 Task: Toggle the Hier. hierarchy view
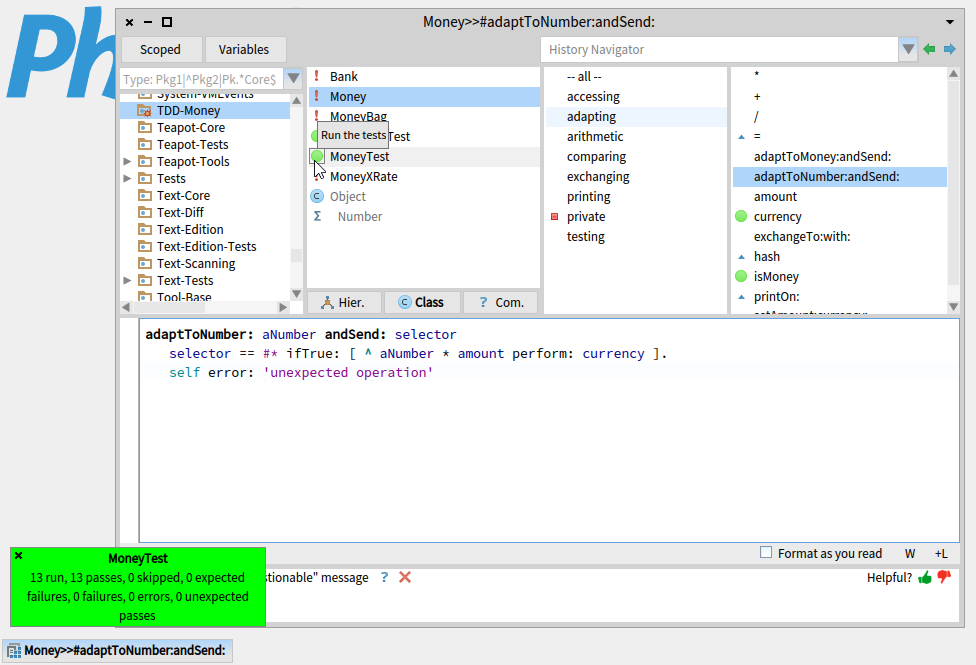[x=343, y=302]
